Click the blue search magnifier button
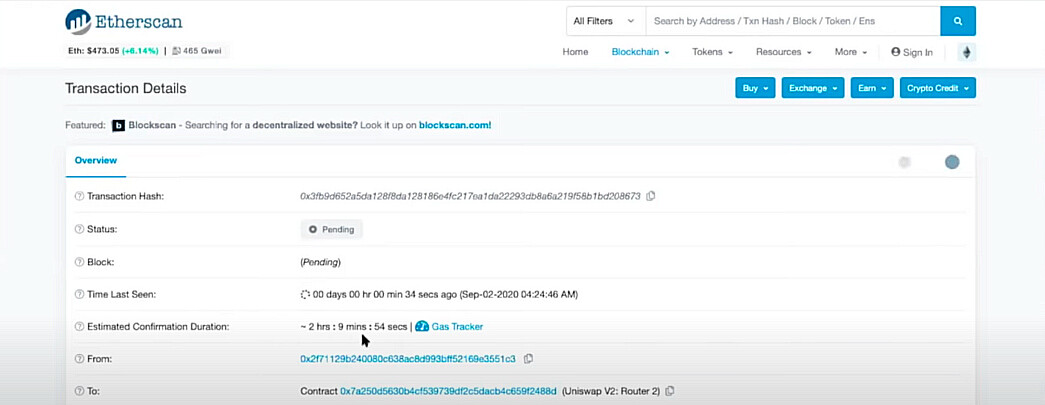The height and width of the screenshot is (405, 1045). click(x=958, y=21)
